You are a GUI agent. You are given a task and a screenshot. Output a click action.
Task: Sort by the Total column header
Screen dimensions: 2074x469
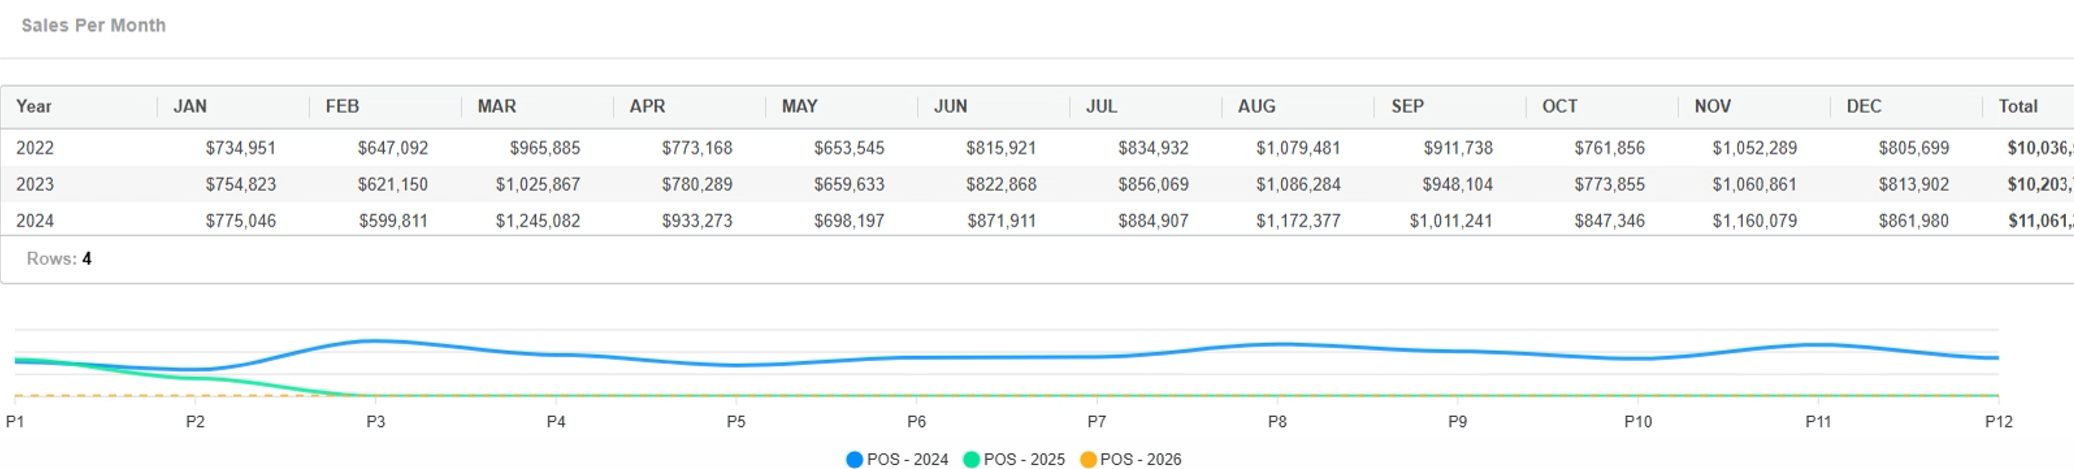pos(2018,106)
